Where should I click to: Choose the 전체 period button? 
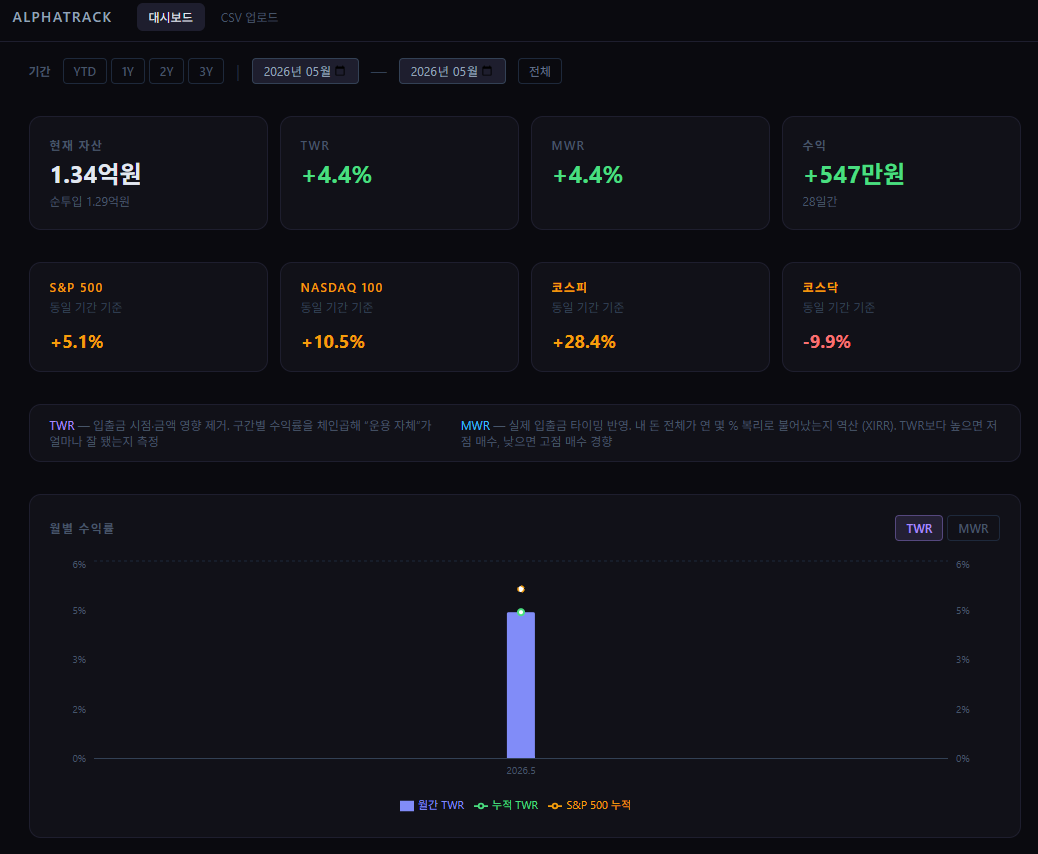540,71
